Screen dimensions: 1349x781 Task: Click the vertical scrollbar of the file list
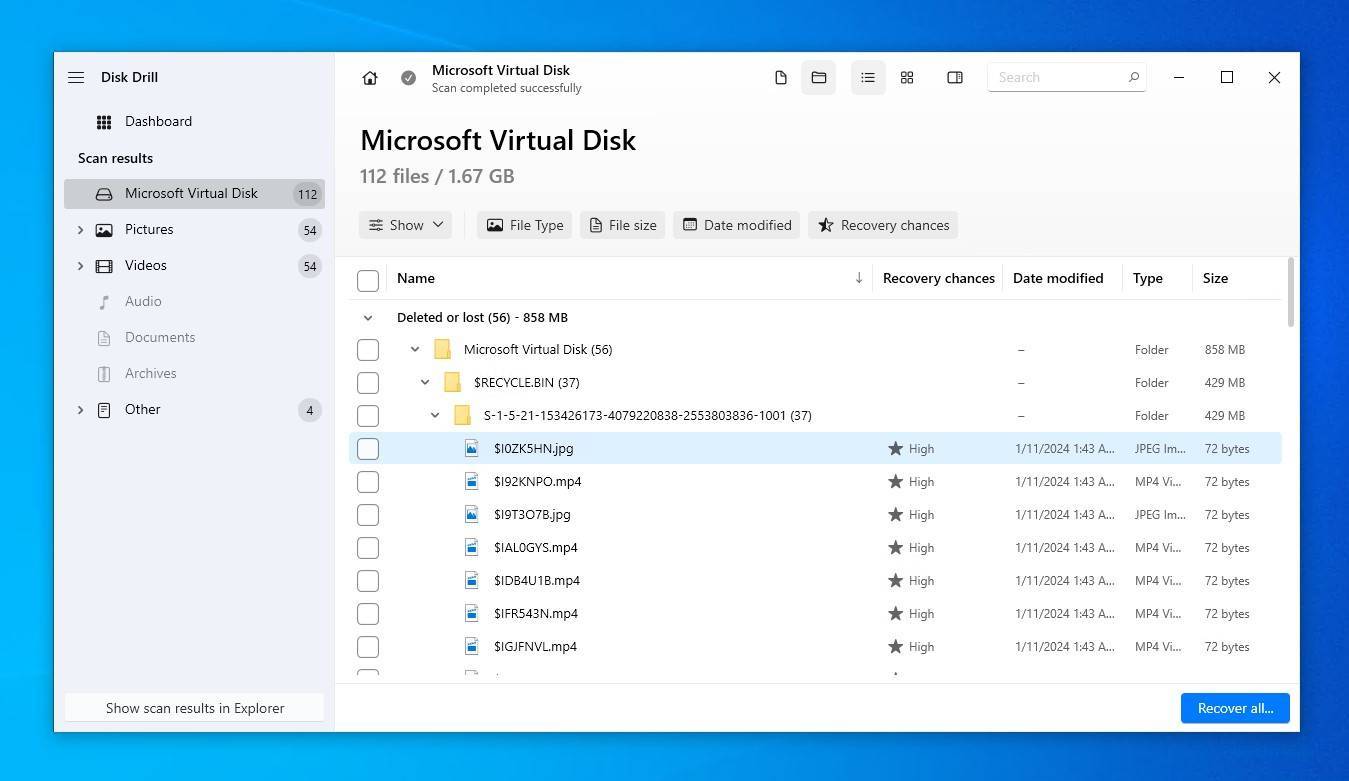(x=1291, y=292)
